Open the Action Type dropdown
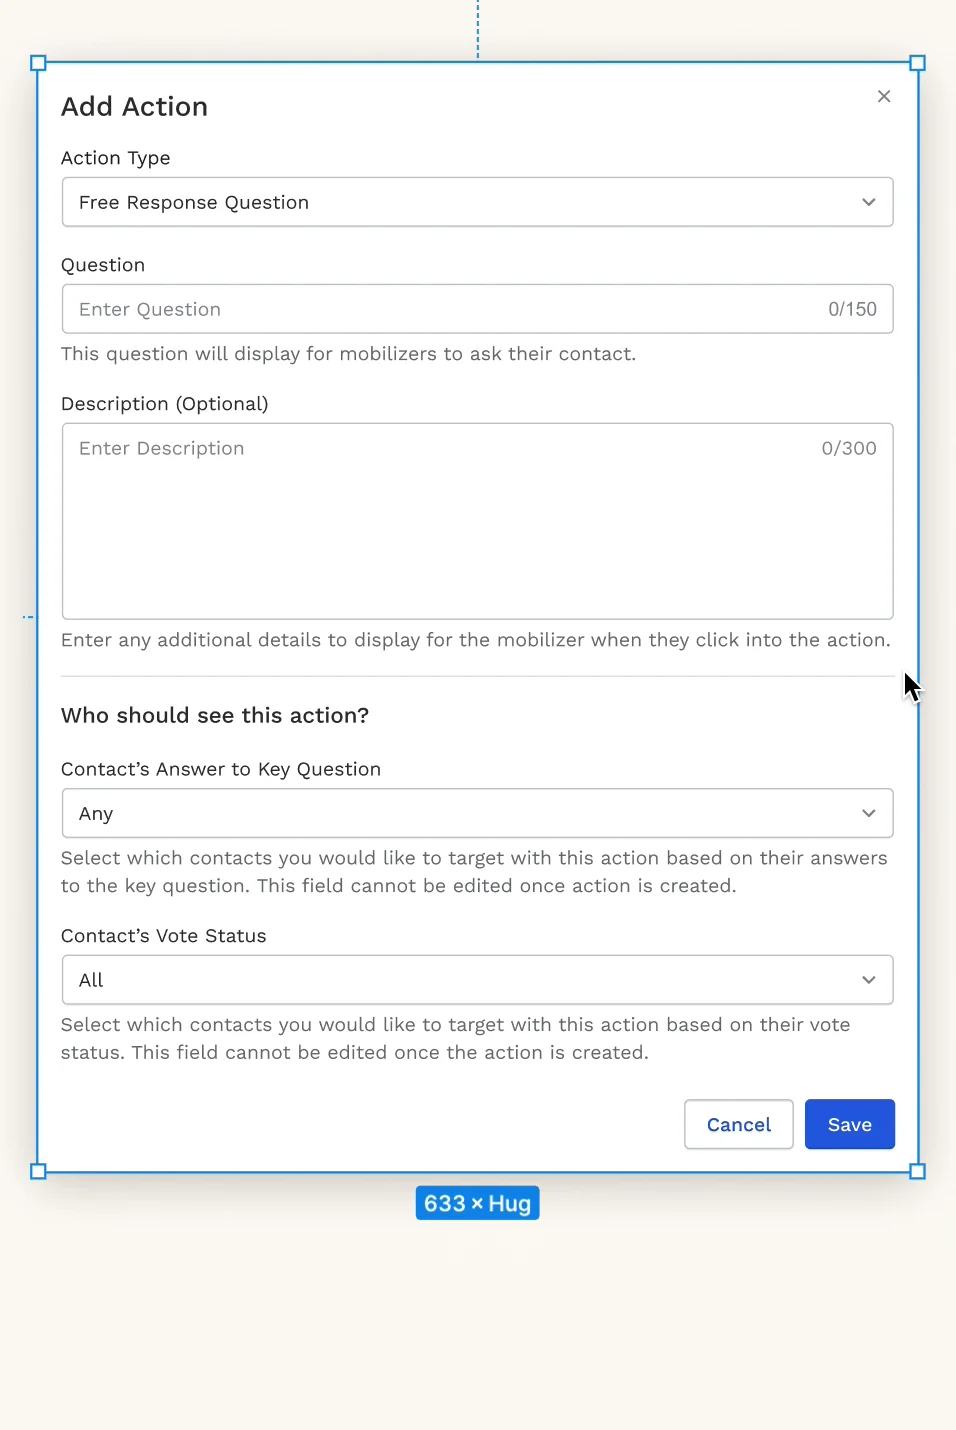Screen dimensions: 956x1430 point(477,202)
